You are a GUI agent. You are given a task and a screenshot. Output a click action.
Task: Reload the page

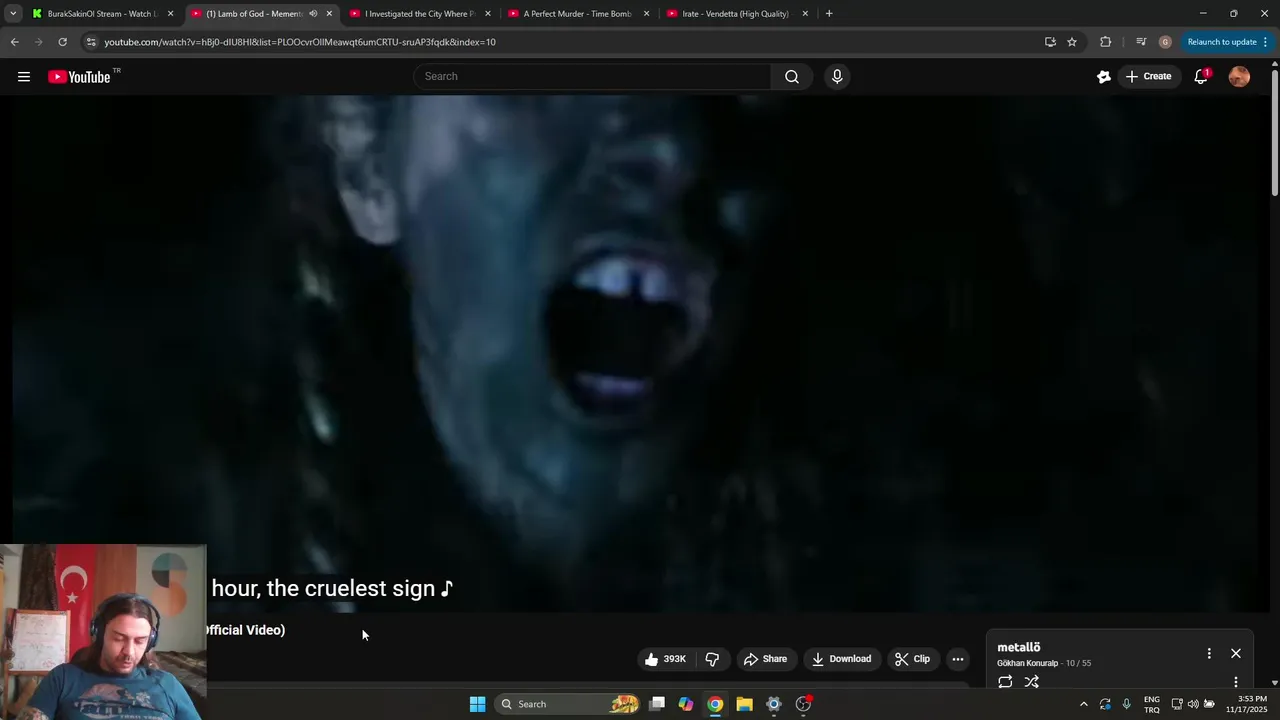click(x=62, y=42)
